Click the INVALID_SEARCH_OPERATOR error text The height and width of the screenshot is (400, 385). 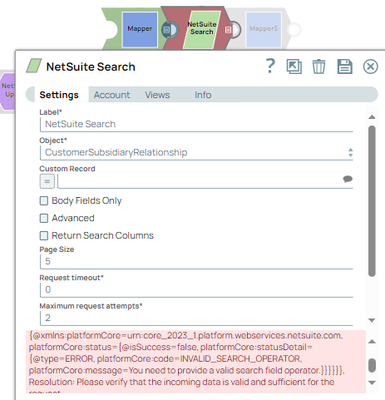coord(240,359)
